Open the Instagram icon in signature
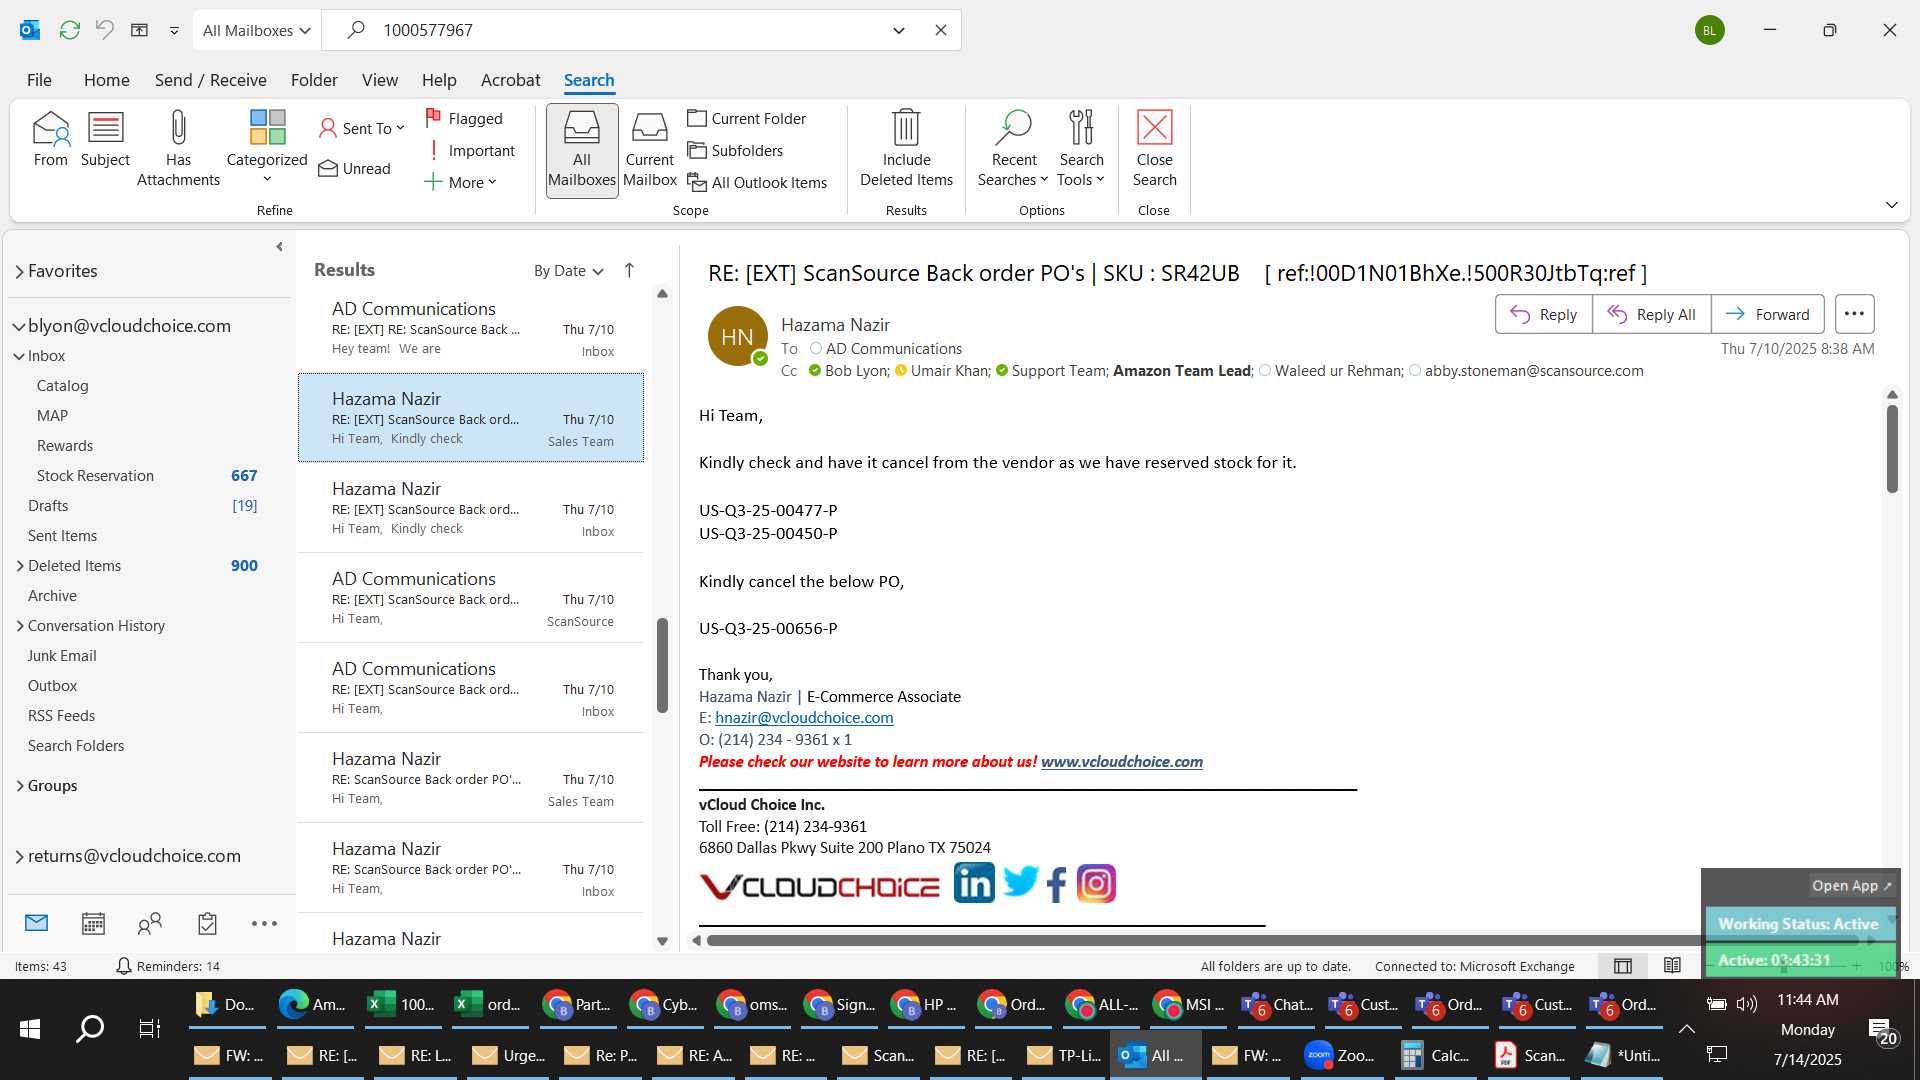1920x1080 pixels. (1096, 884)
